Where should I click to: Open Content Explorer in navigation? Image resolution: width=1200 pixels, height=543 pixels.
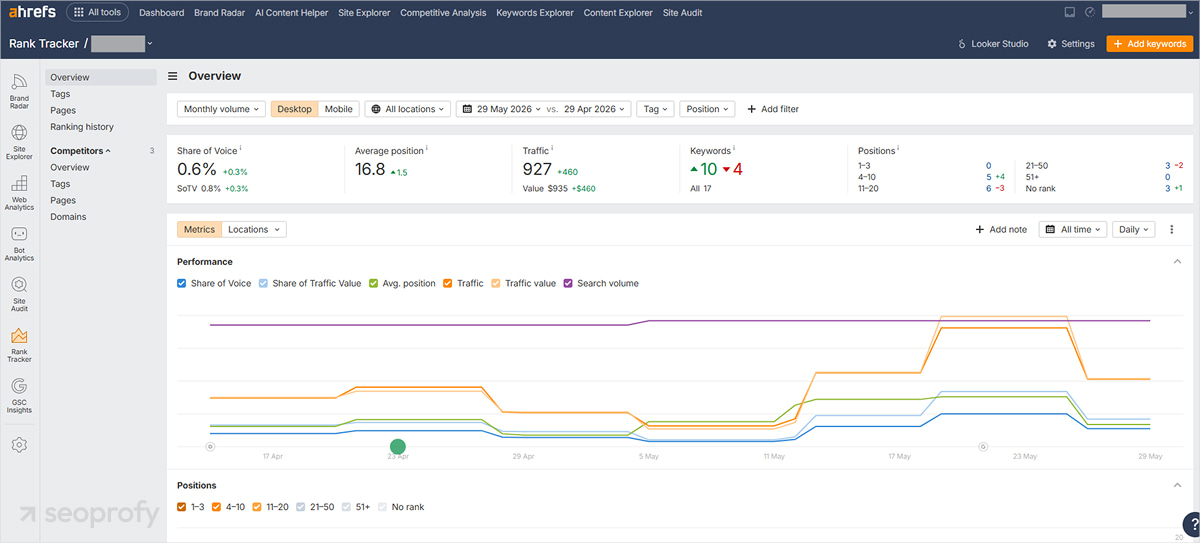click(x=618, y=13)
